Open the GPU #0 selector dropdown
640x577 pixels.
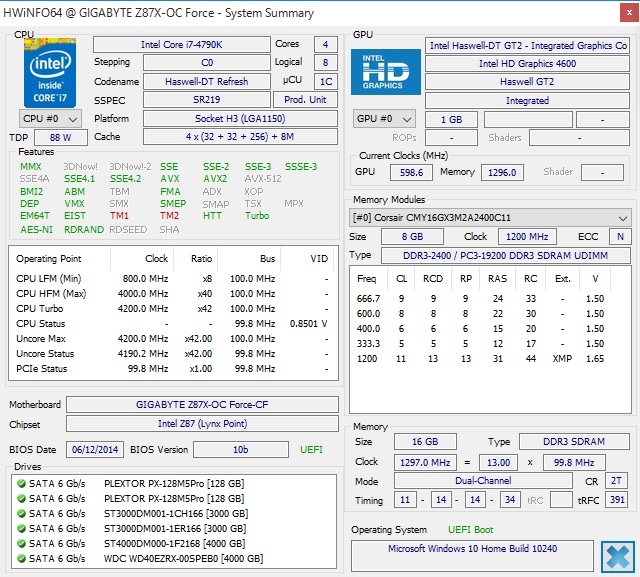pyautogui.click(x=384, y=119)
